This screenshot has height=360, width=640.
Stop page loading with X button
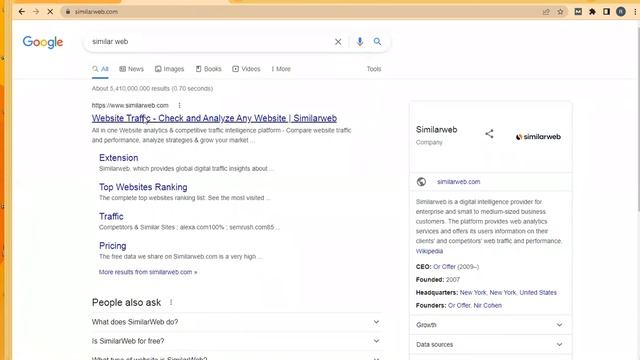[x=50, y=12]
